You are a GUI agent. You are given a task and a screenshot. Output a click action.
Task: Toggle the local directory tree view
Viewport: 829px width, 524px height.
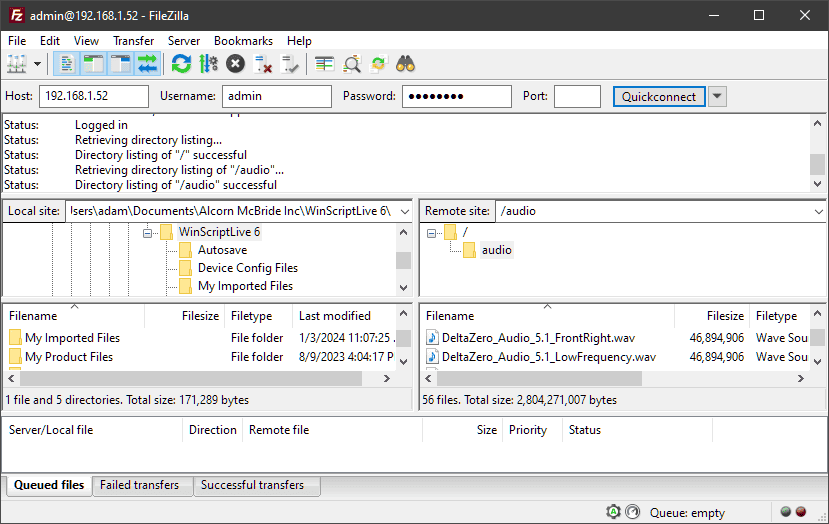[94, 64]
